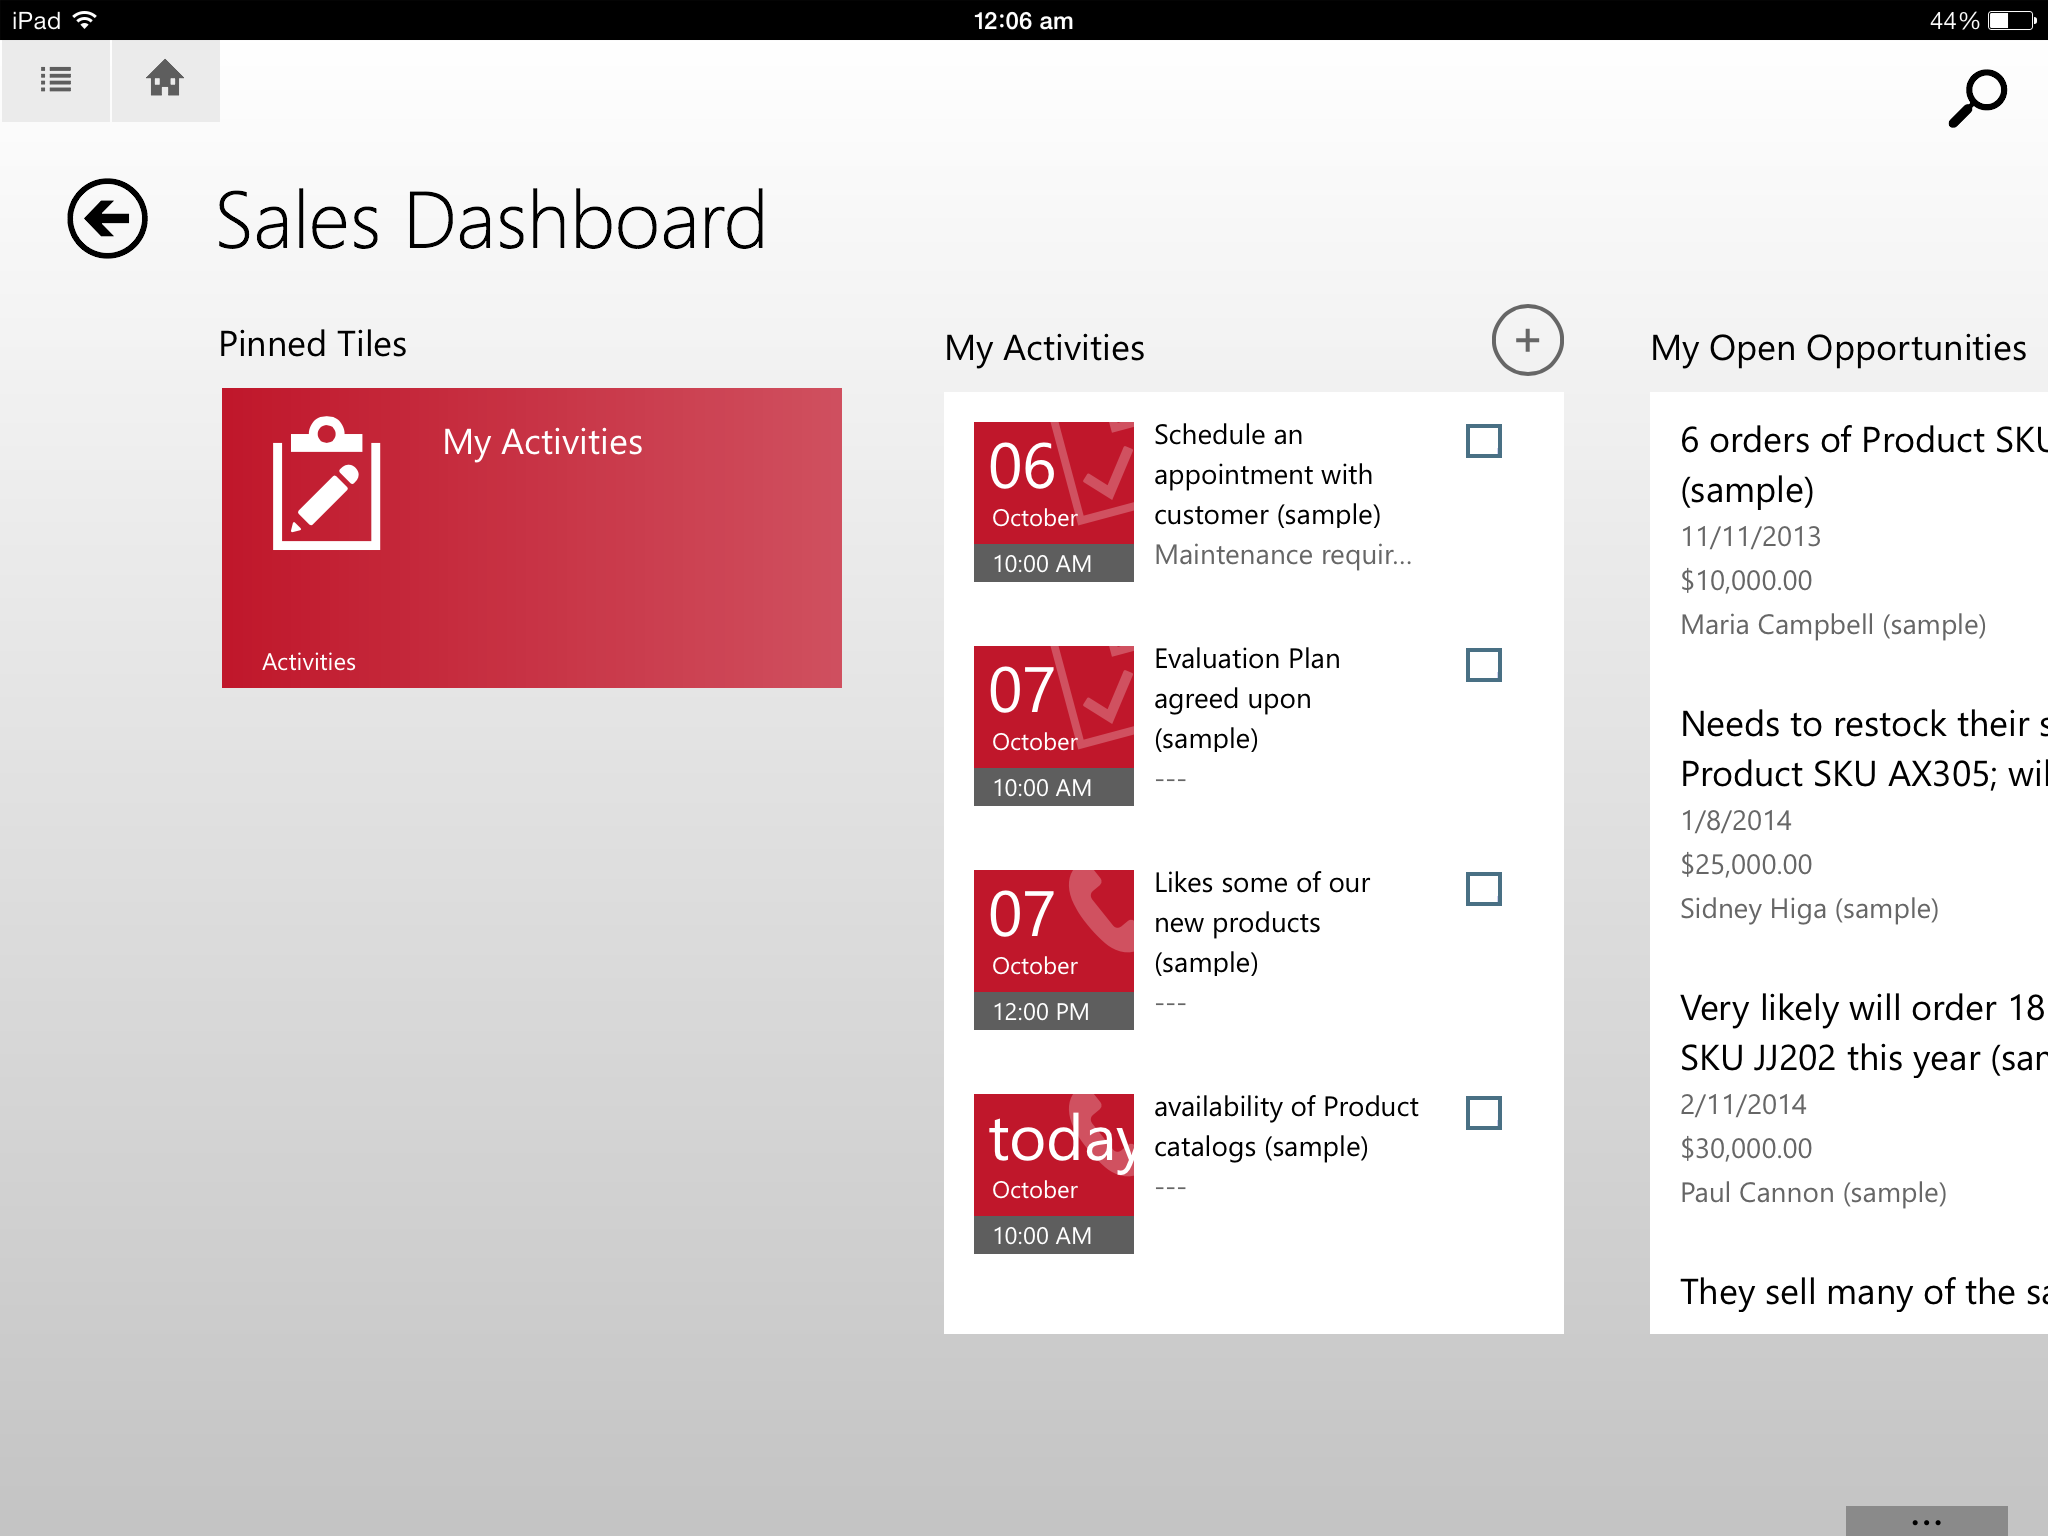The height and width of the screenshot is (1536, 2048).
Task: Check off Schedule an appointment with customer
Action: (x=1483, y=441)
